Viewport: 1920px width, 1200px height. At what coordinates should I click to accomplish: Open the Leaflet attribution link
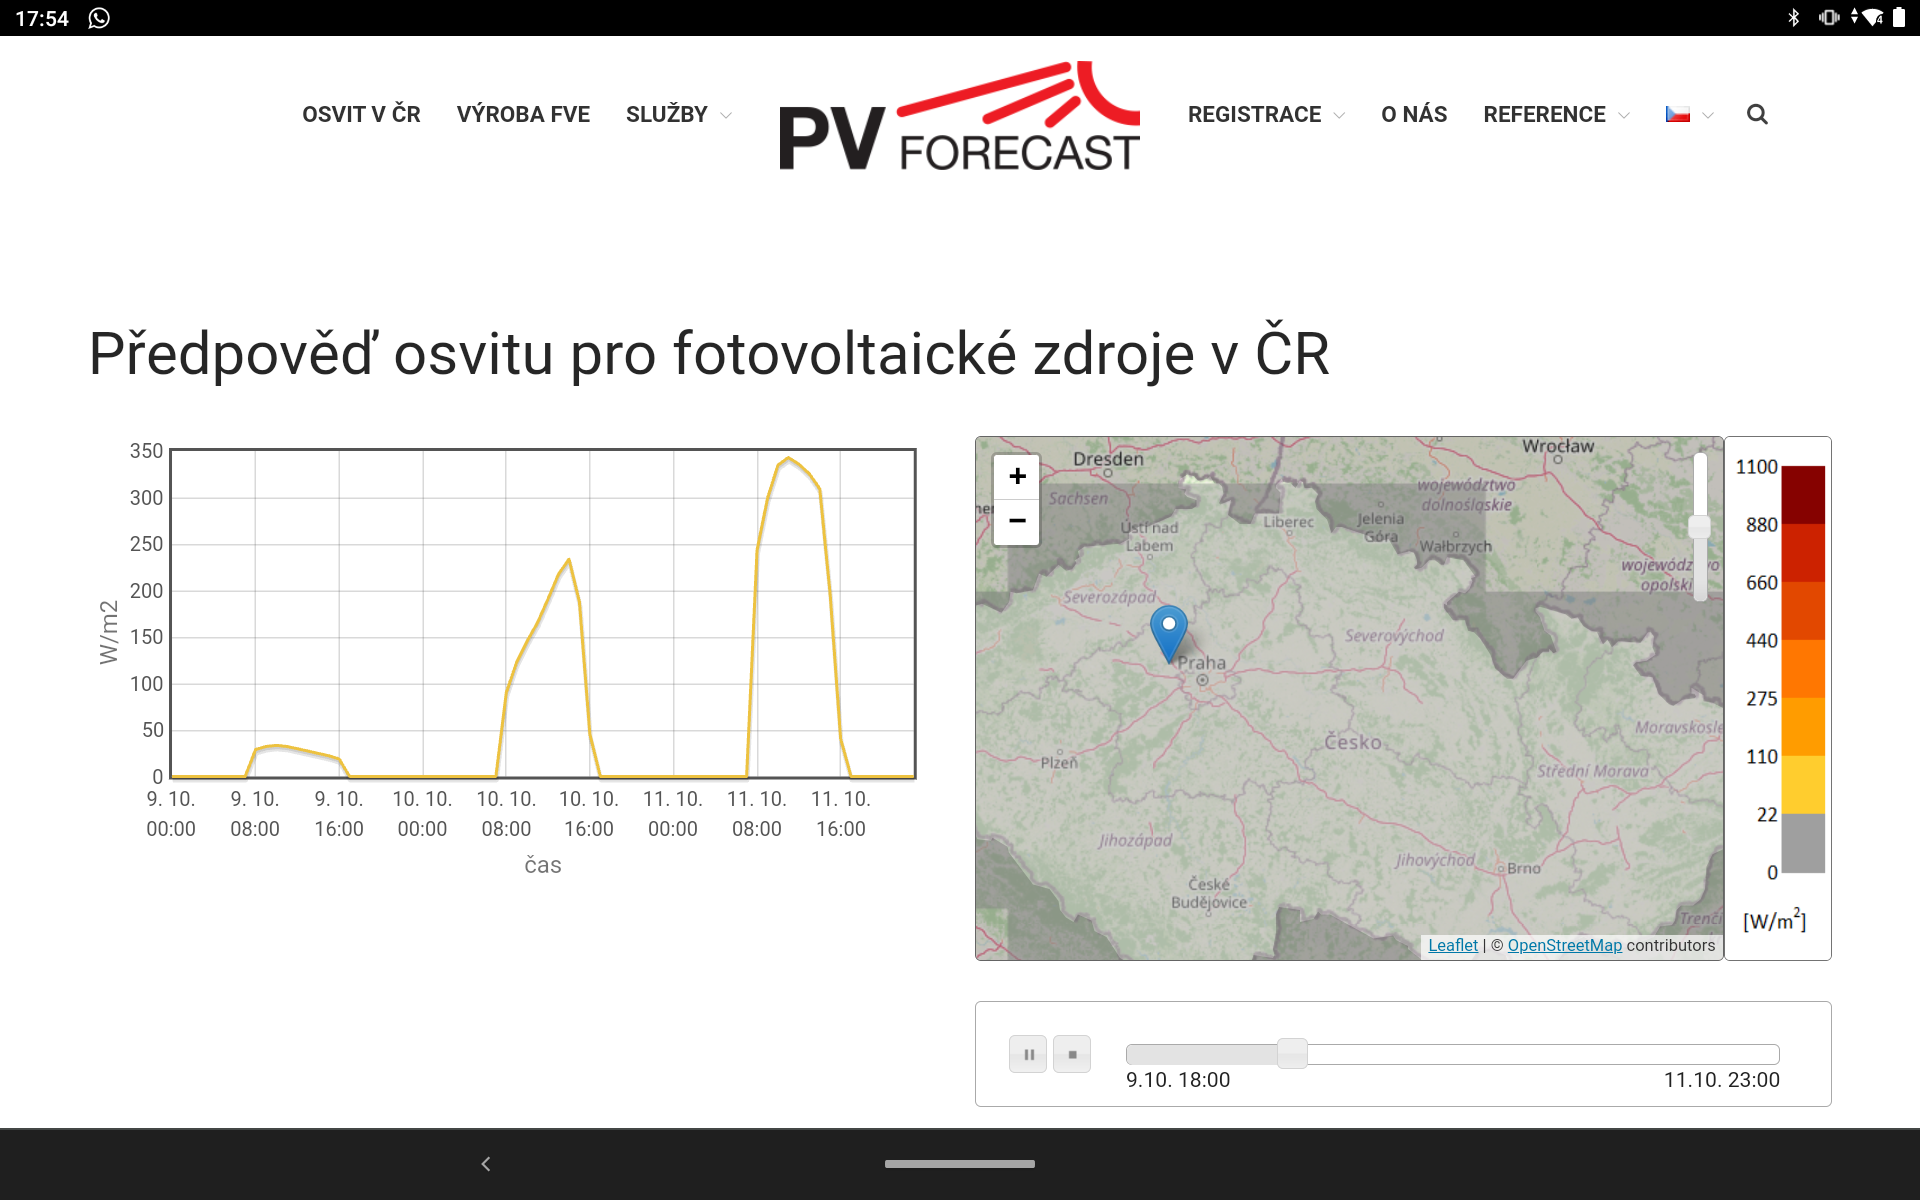point(1452,945)
